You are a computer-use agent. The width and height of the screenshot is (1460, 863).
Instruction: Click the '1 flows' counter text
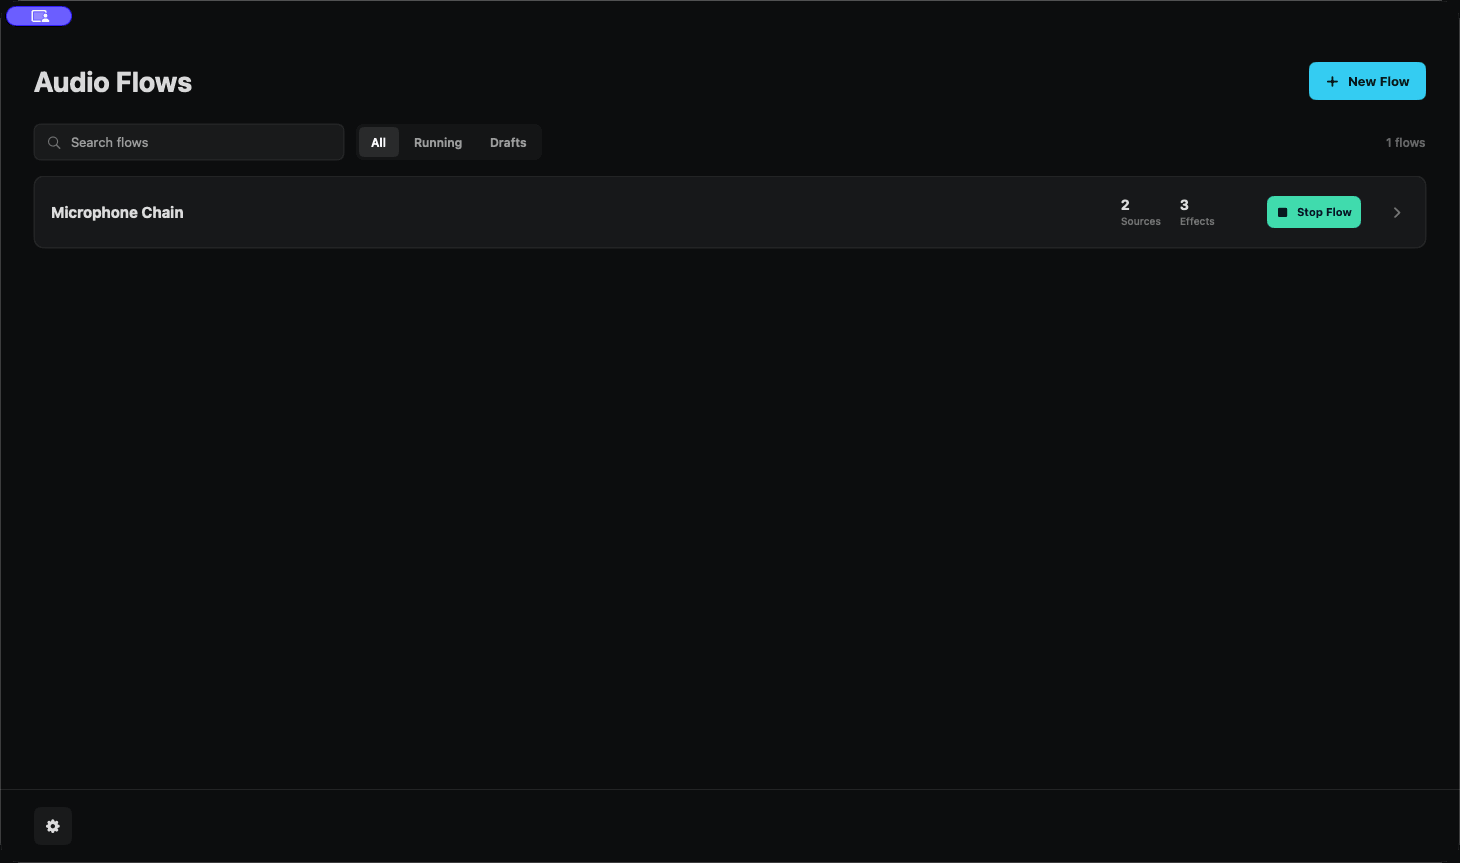pyautogui.click(x=1405, y=142)
